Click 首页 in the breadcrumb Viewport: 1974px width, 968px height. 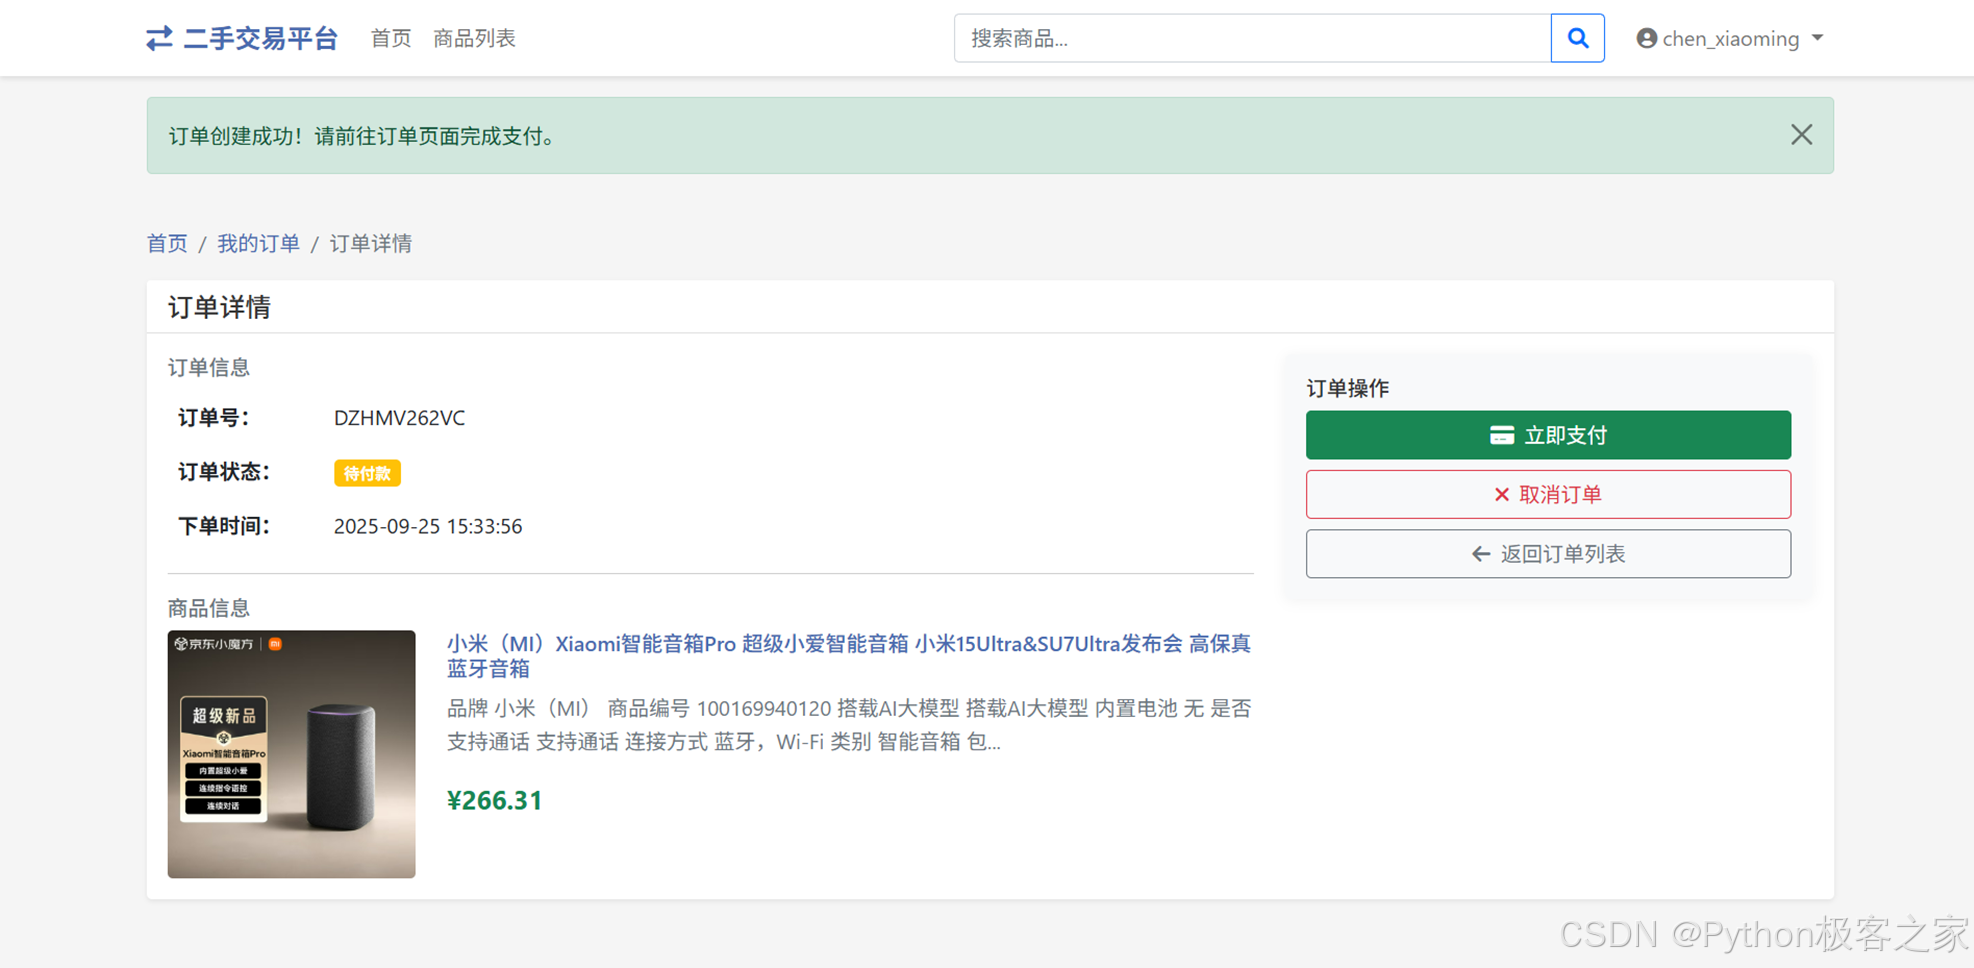coord(167,243)
